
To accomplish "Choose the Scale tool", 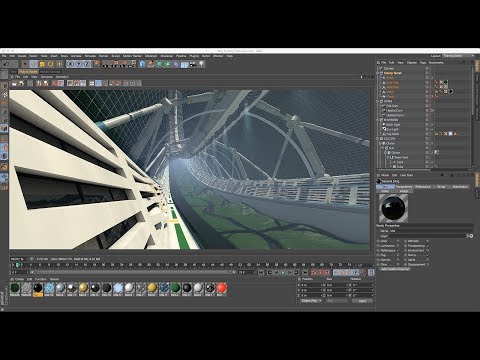I will click(x=42, y=64).
